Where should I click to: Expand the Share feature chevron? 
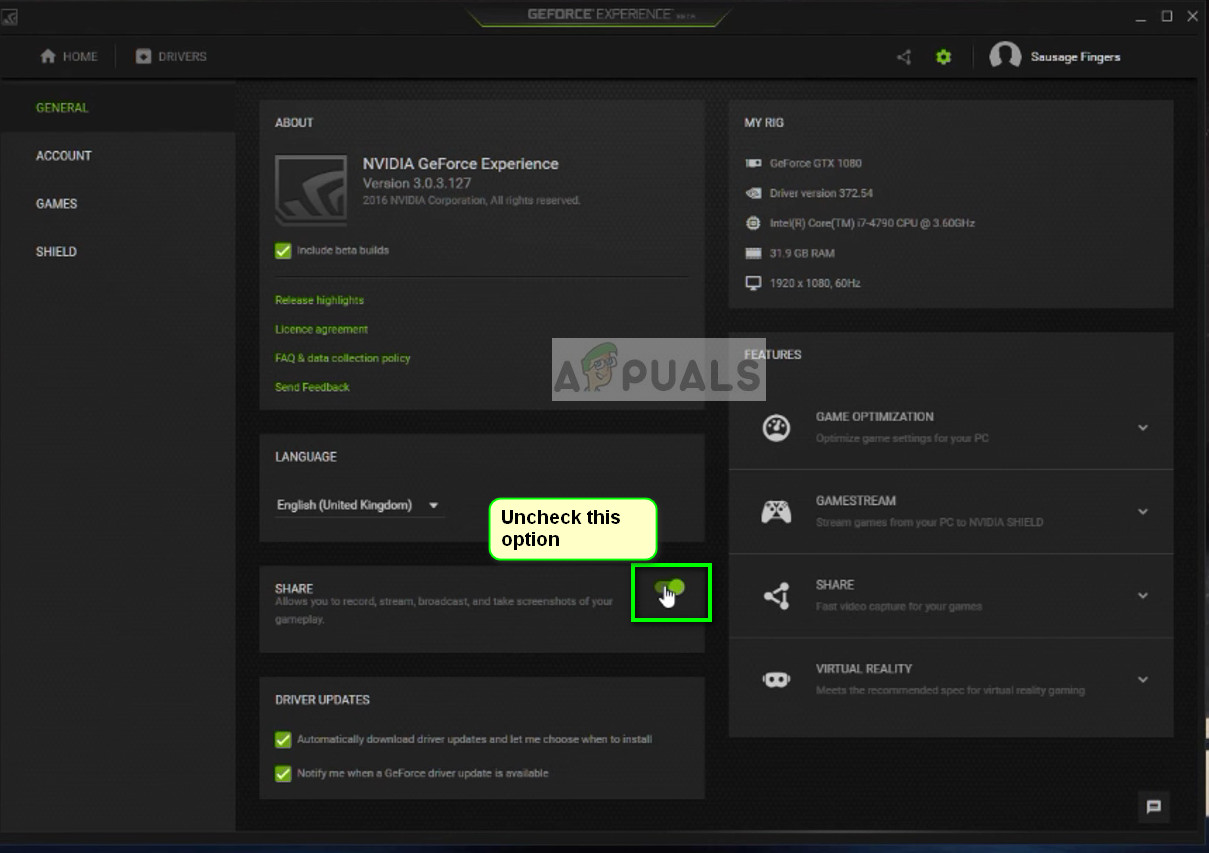tap(1143, 596)
